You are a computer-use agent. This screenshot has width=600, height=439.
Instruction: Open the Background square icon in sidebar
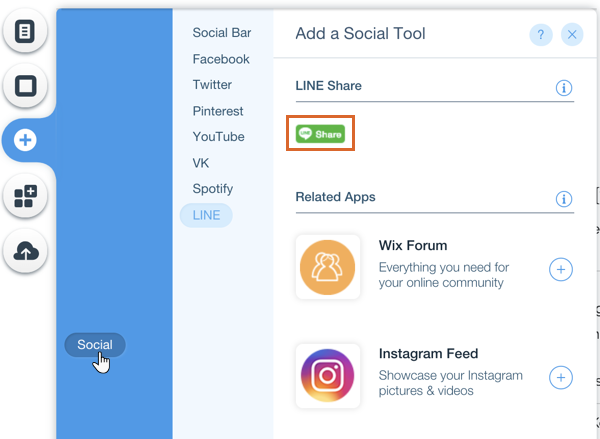click(25, 86)
